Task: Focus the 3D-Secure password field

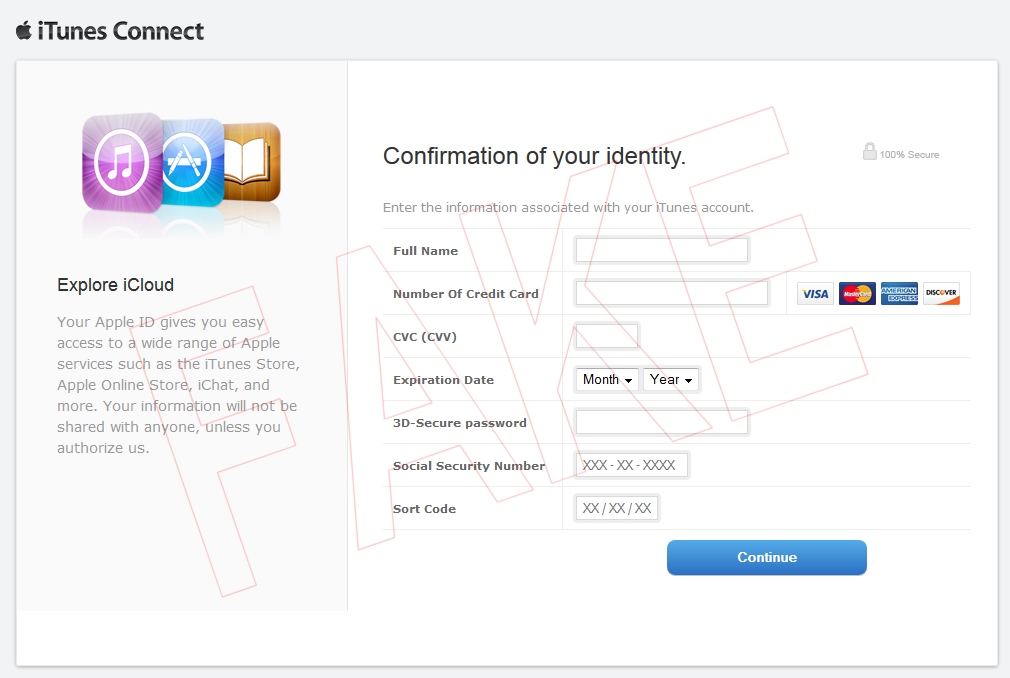Action: point(662,422)
